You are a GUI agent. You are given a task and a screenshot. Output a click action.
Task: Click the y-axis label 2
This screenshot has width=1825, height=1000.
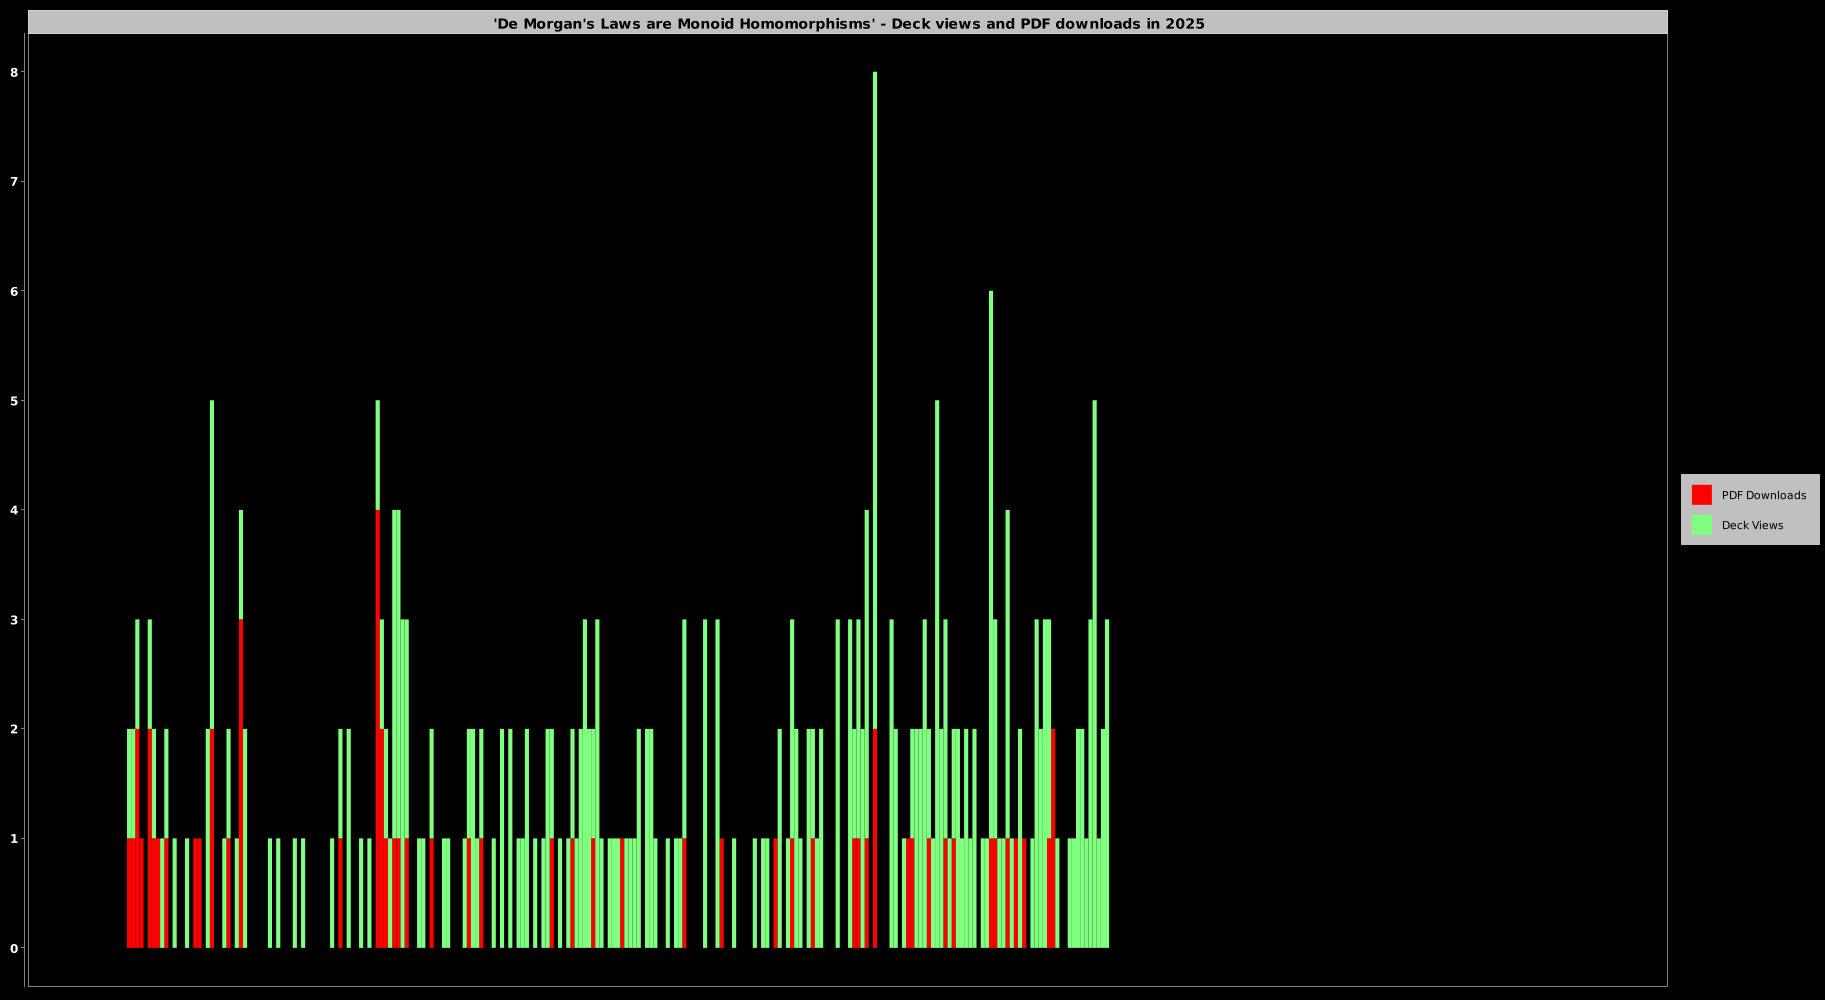click(x=14, y=729)
